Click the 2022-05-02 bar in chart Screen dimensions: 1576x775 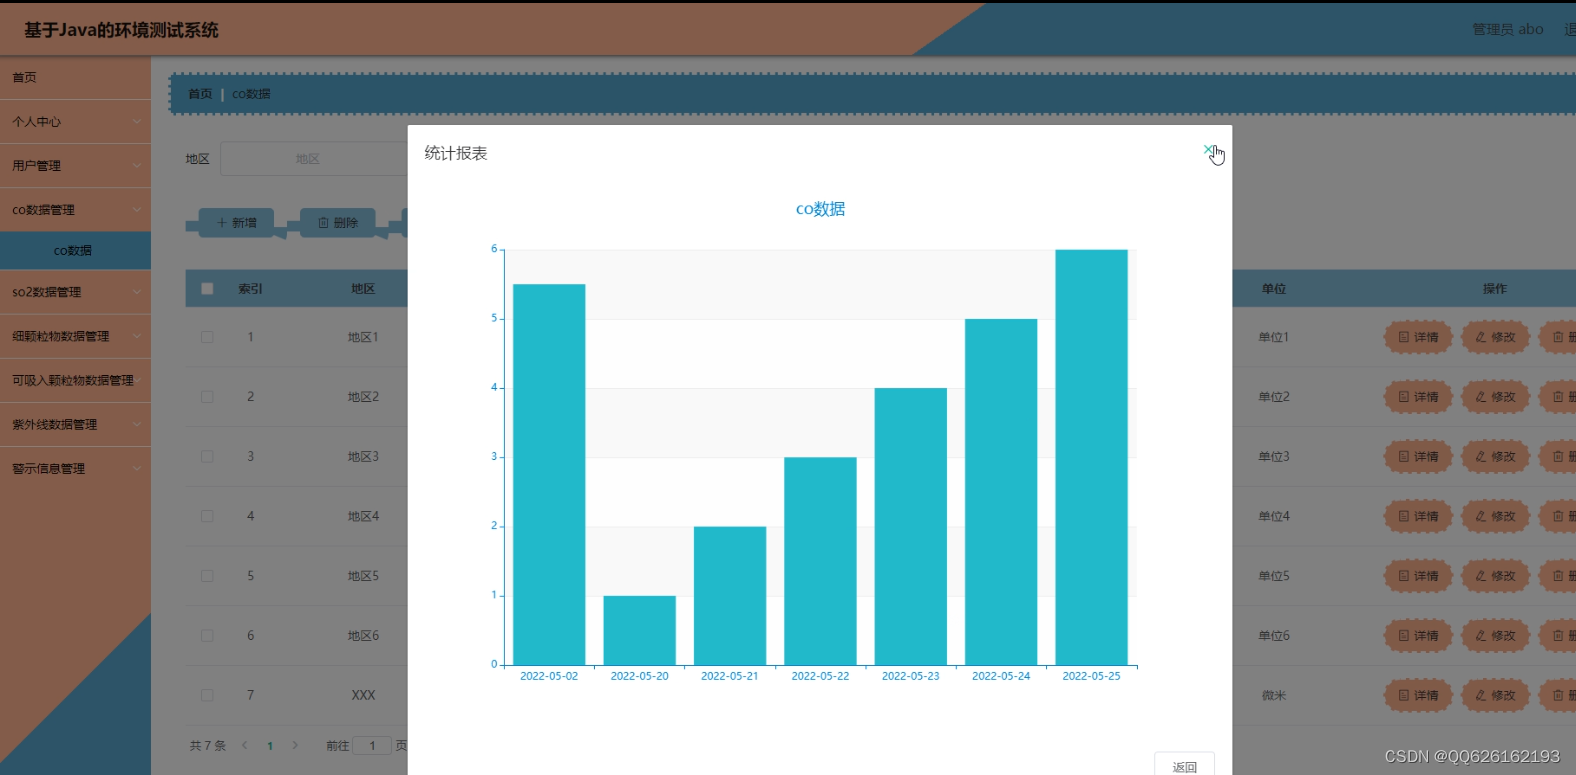pyautogui.click(x=549, y=475)
